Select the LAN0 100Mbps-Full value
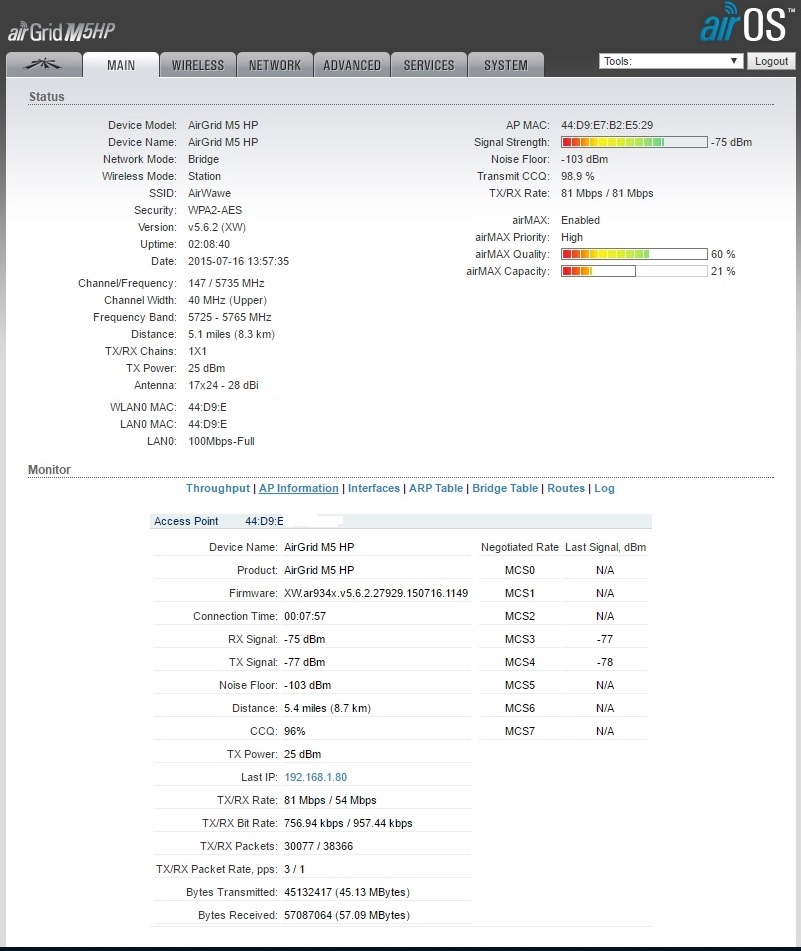The image size is (801, 951). click(221, 441)
